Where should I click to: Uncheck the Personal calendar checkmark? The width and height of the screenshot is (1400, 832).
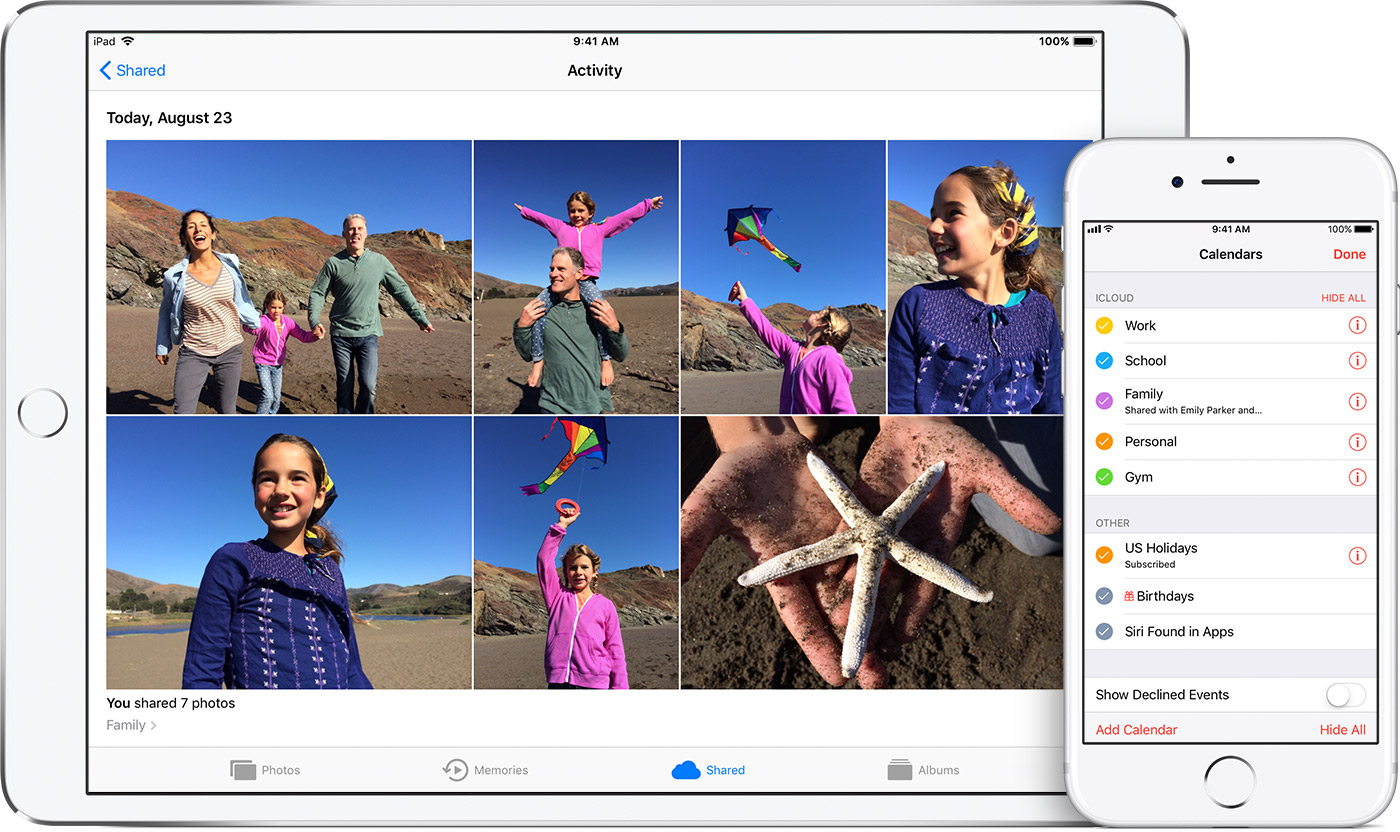click(1104, 442)
